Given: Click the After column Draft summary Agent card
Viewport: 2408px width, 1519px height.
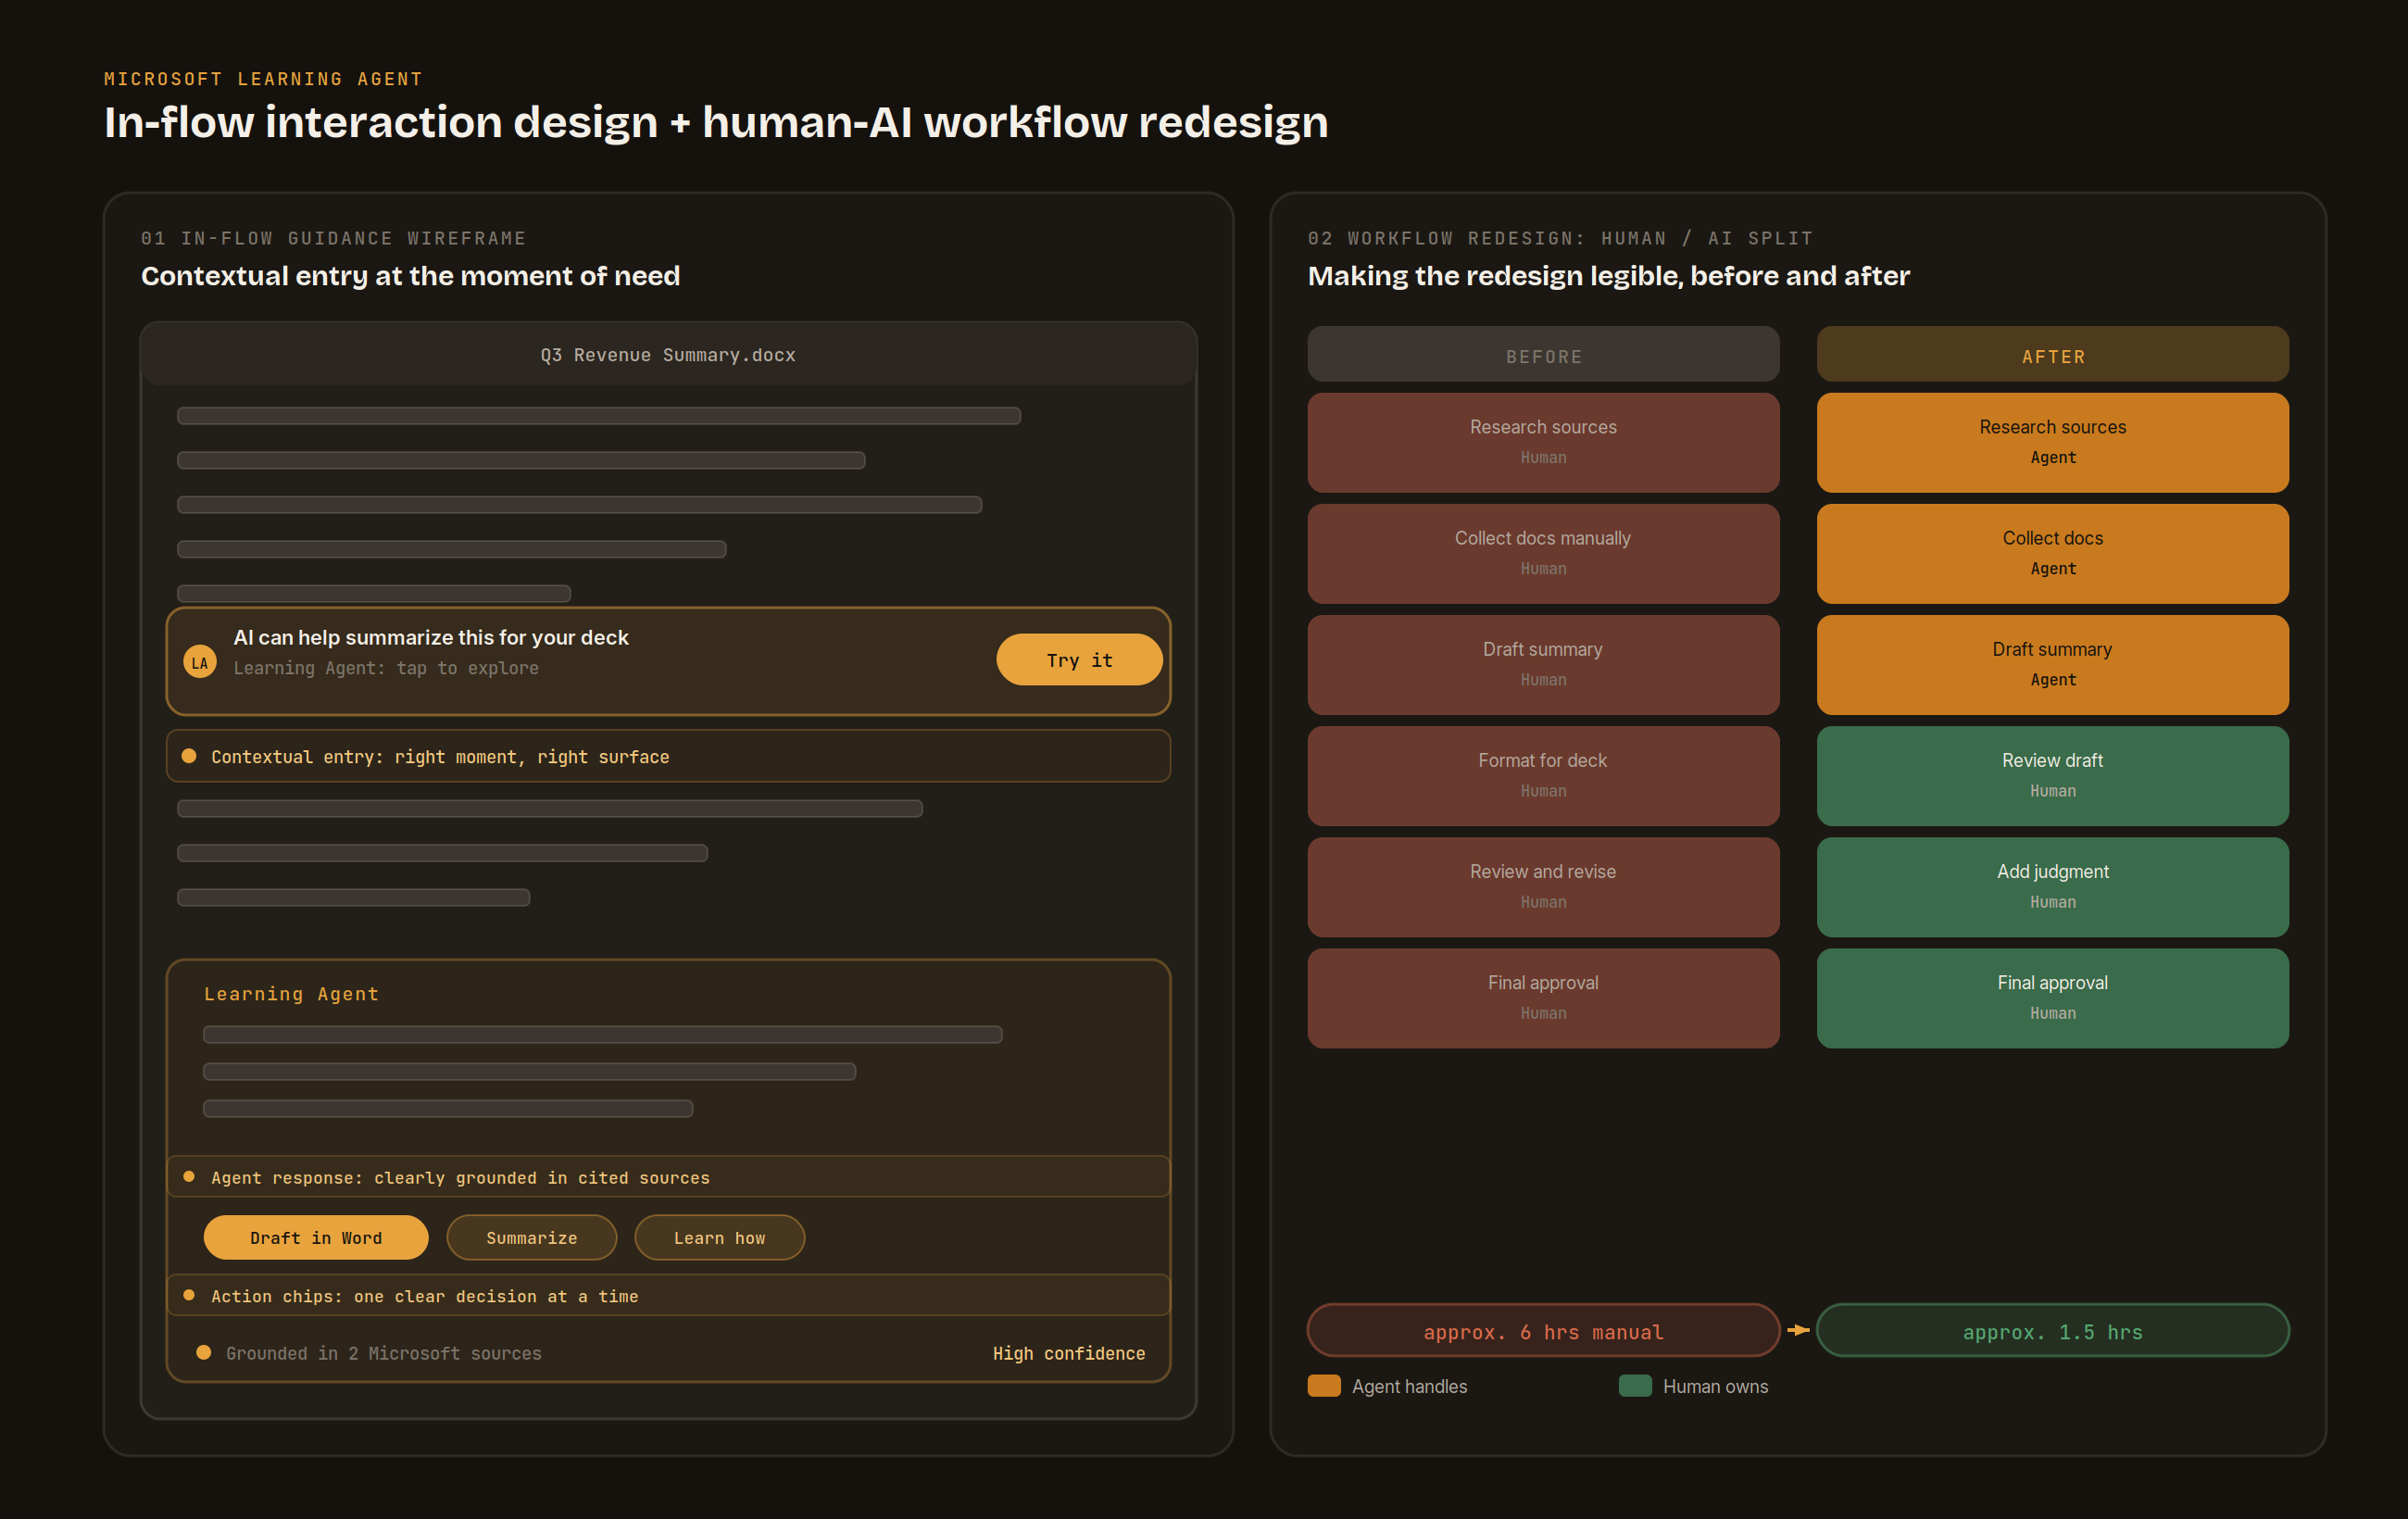Looking at the screenshot, I should click(x=2052, y=664).
